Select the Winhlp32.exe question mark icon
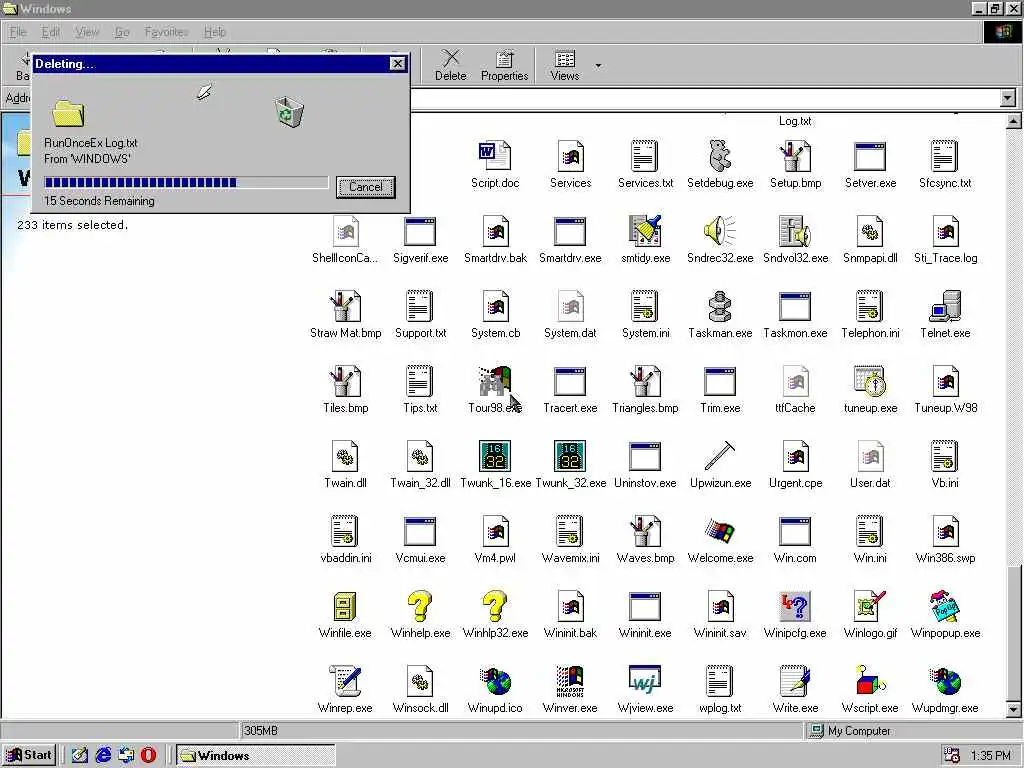Screen dimensions: 1024x768 [494, 606]
